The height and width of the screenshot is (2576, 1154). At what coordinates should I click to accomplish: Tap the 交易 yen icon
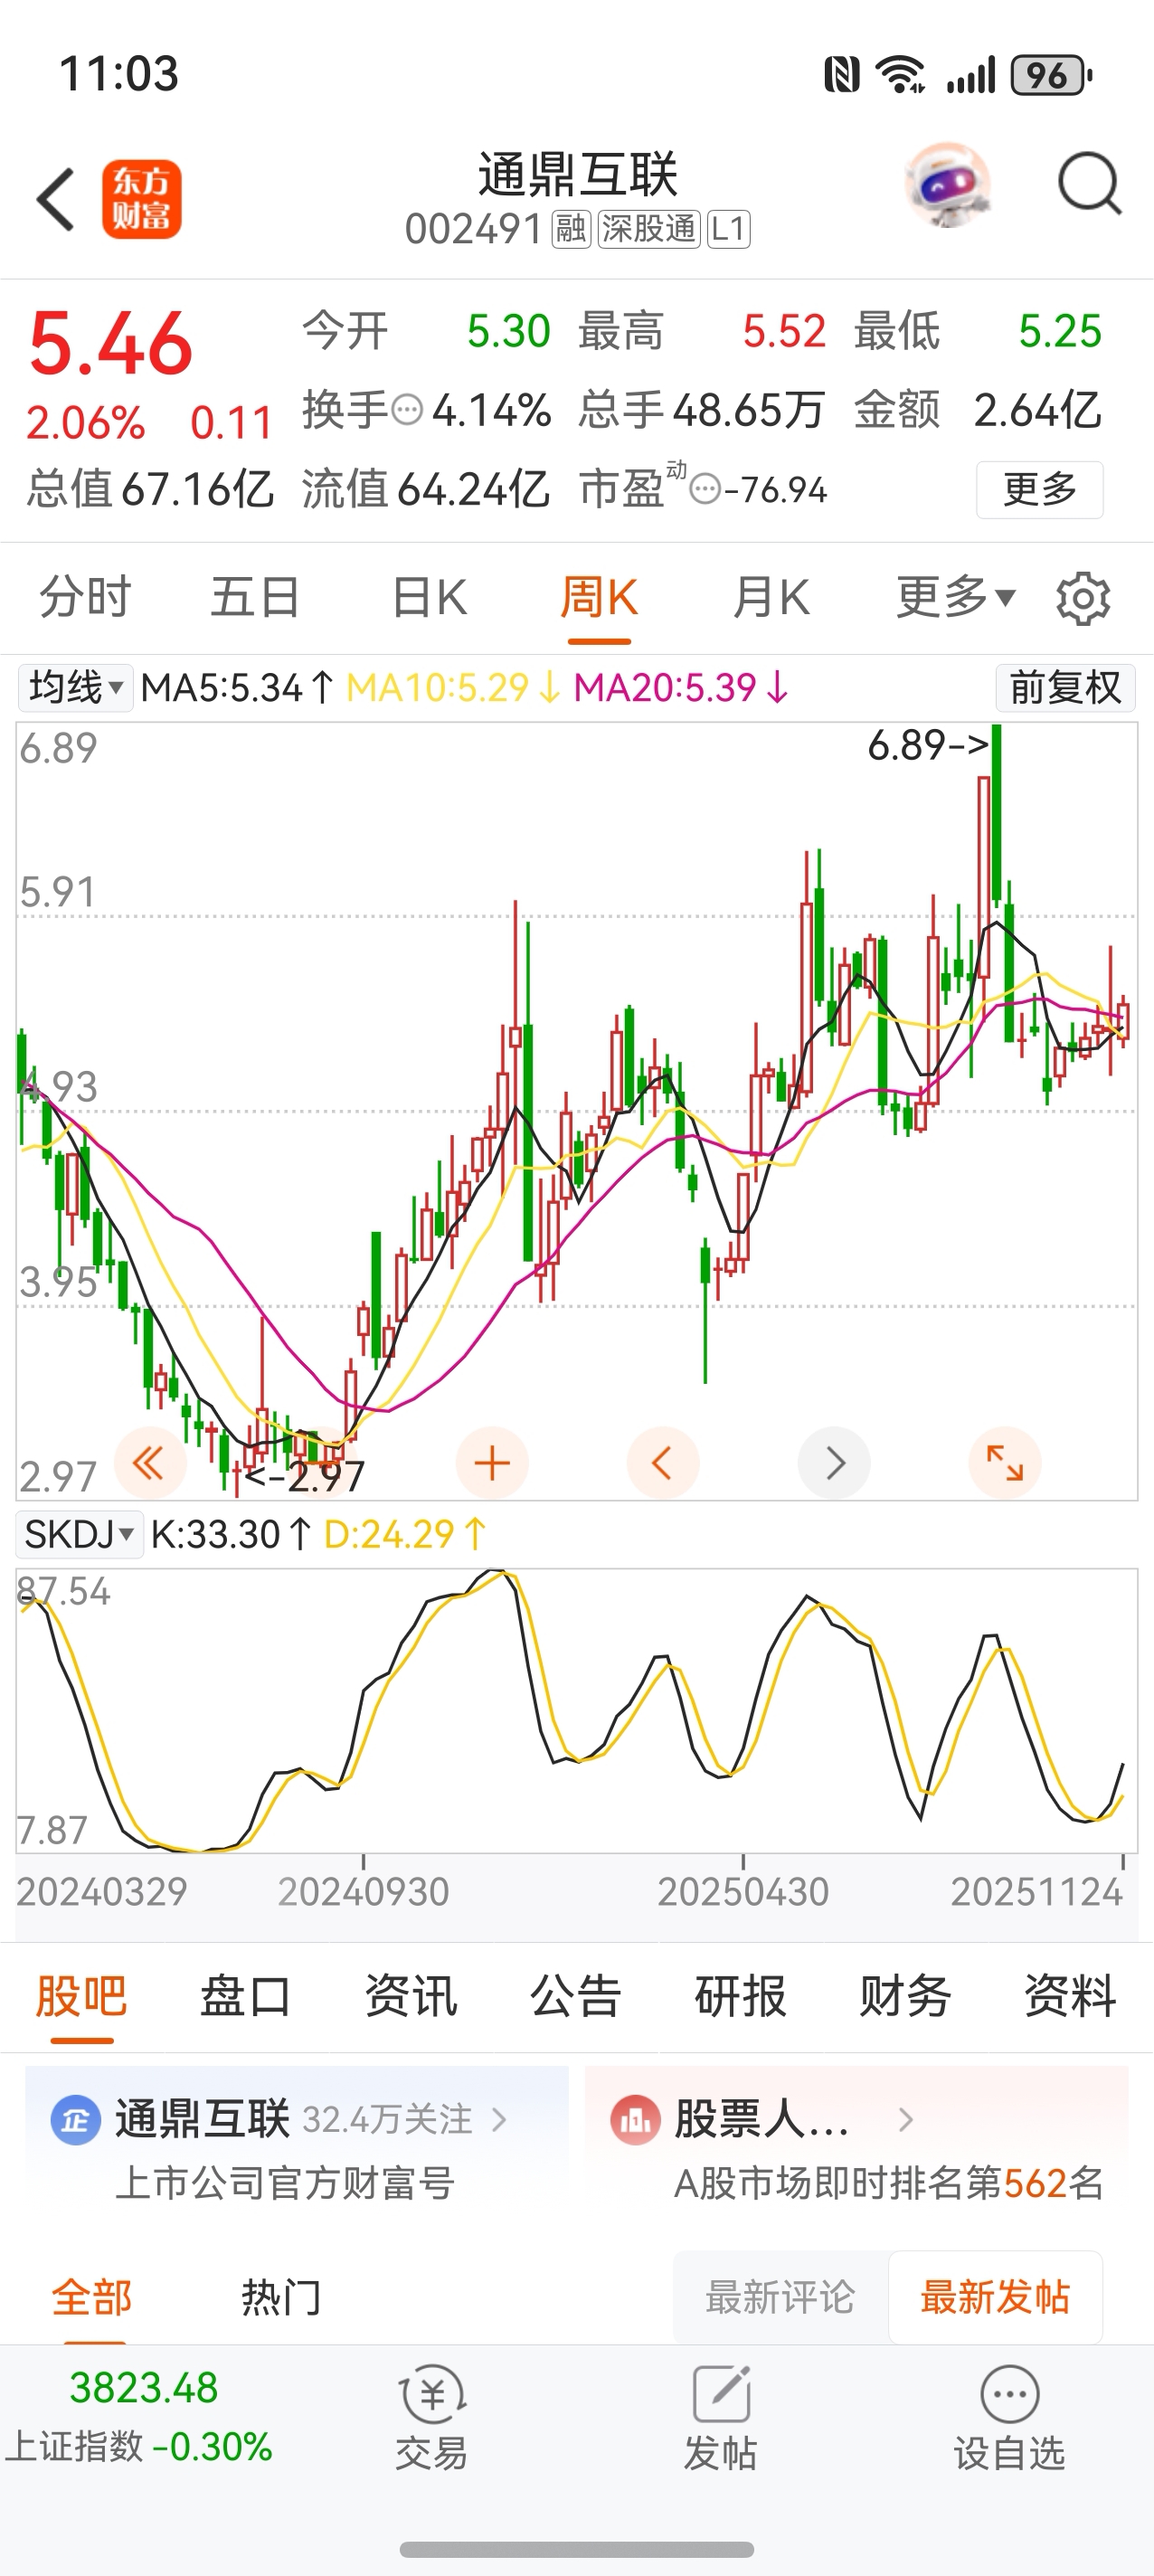[432, 2394]
